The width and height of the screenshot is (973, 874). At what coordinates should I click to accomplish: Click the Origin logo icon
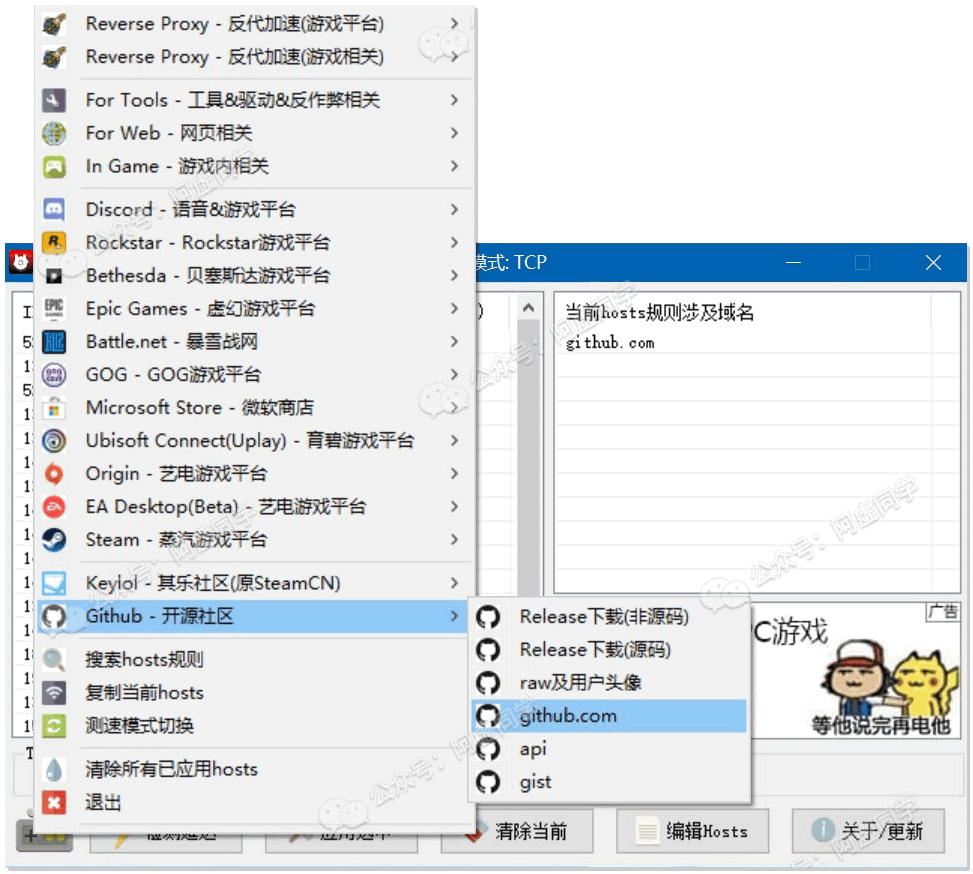54,474
